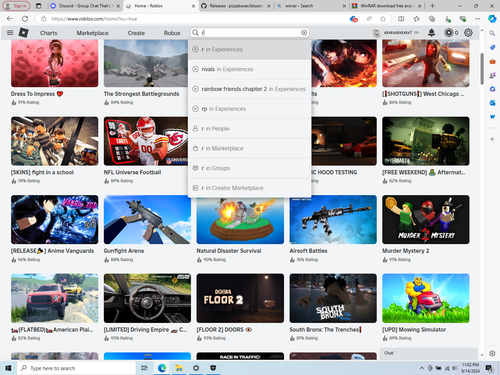
Task: Open the Charts menu item
Action: pyautogui.click(x=49, y=33)
